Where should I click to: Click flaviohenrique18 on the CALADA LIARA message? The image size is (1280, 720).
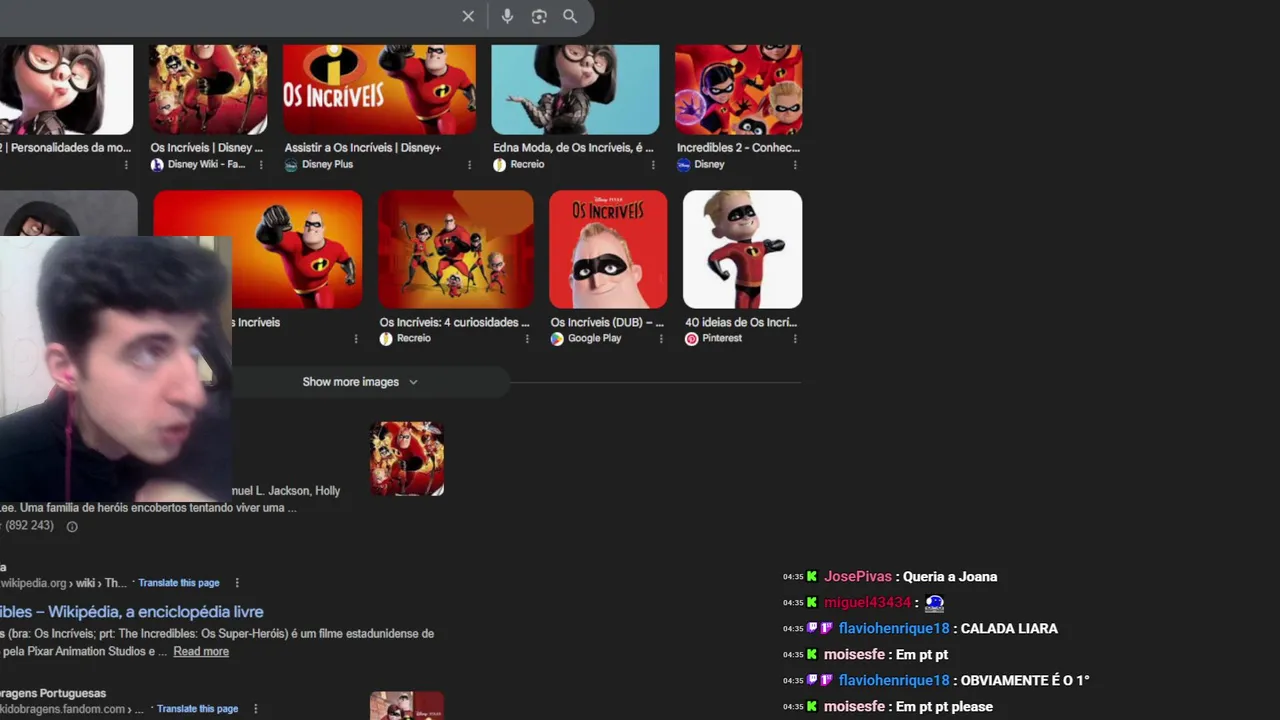pyautogui.click(x=894, y=629)
